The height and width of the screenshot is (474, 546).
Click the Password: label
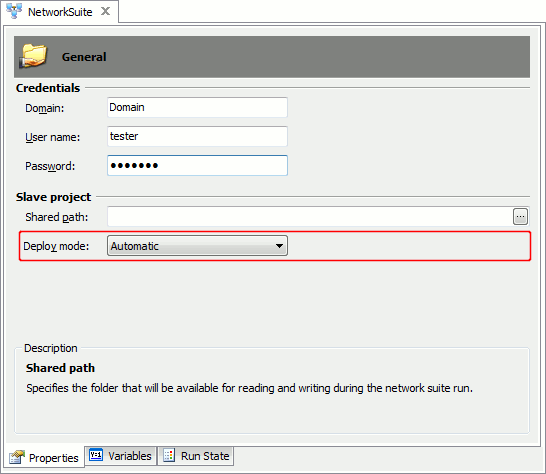coord(50,166)
